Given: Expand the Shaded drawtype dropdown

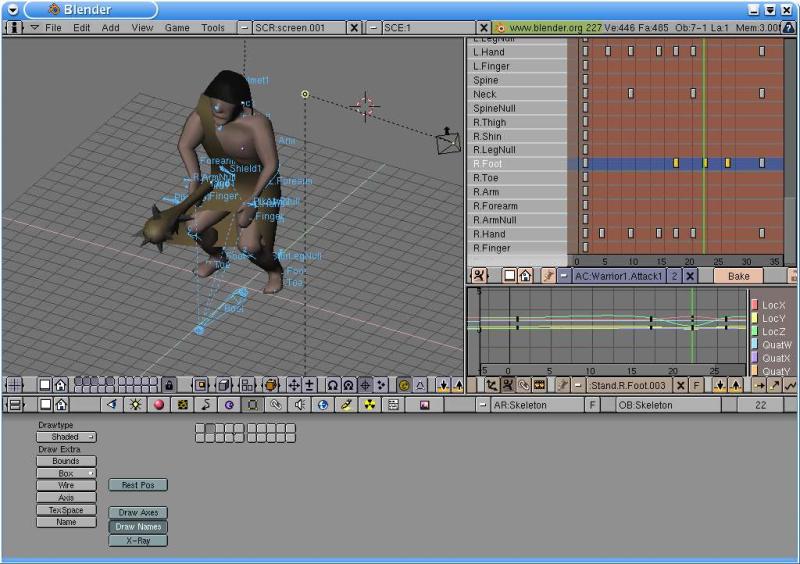Looking at the screenshot, I should point(66,437).
